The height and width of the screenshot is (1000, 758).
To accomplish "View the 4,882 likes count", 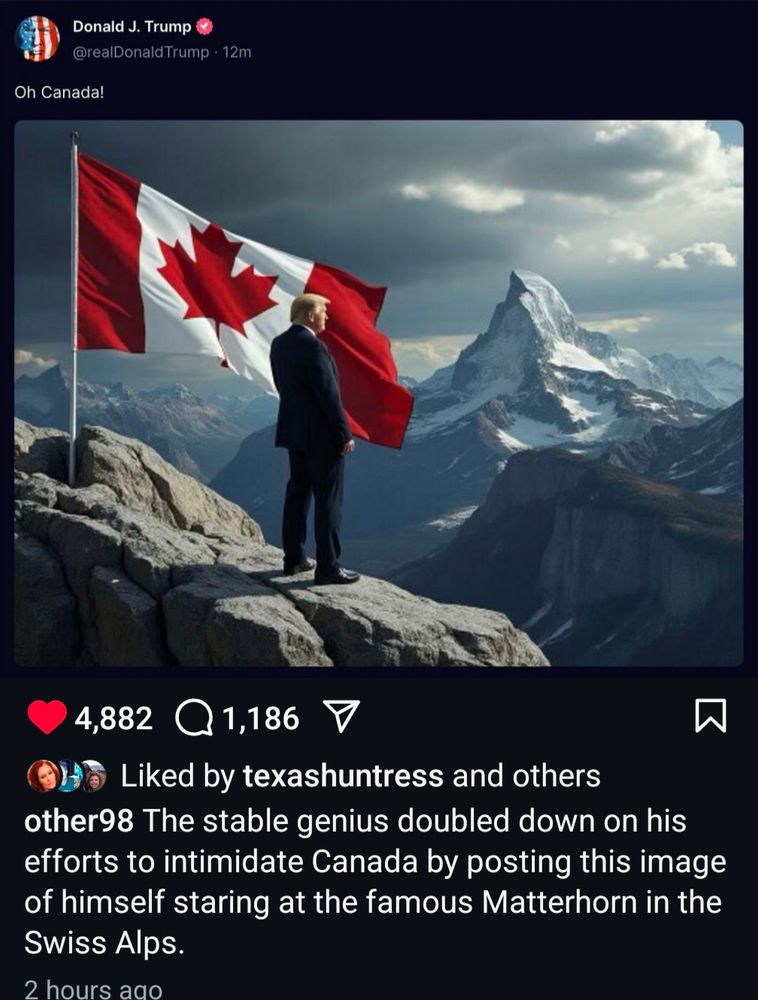I will coord(114,718).
